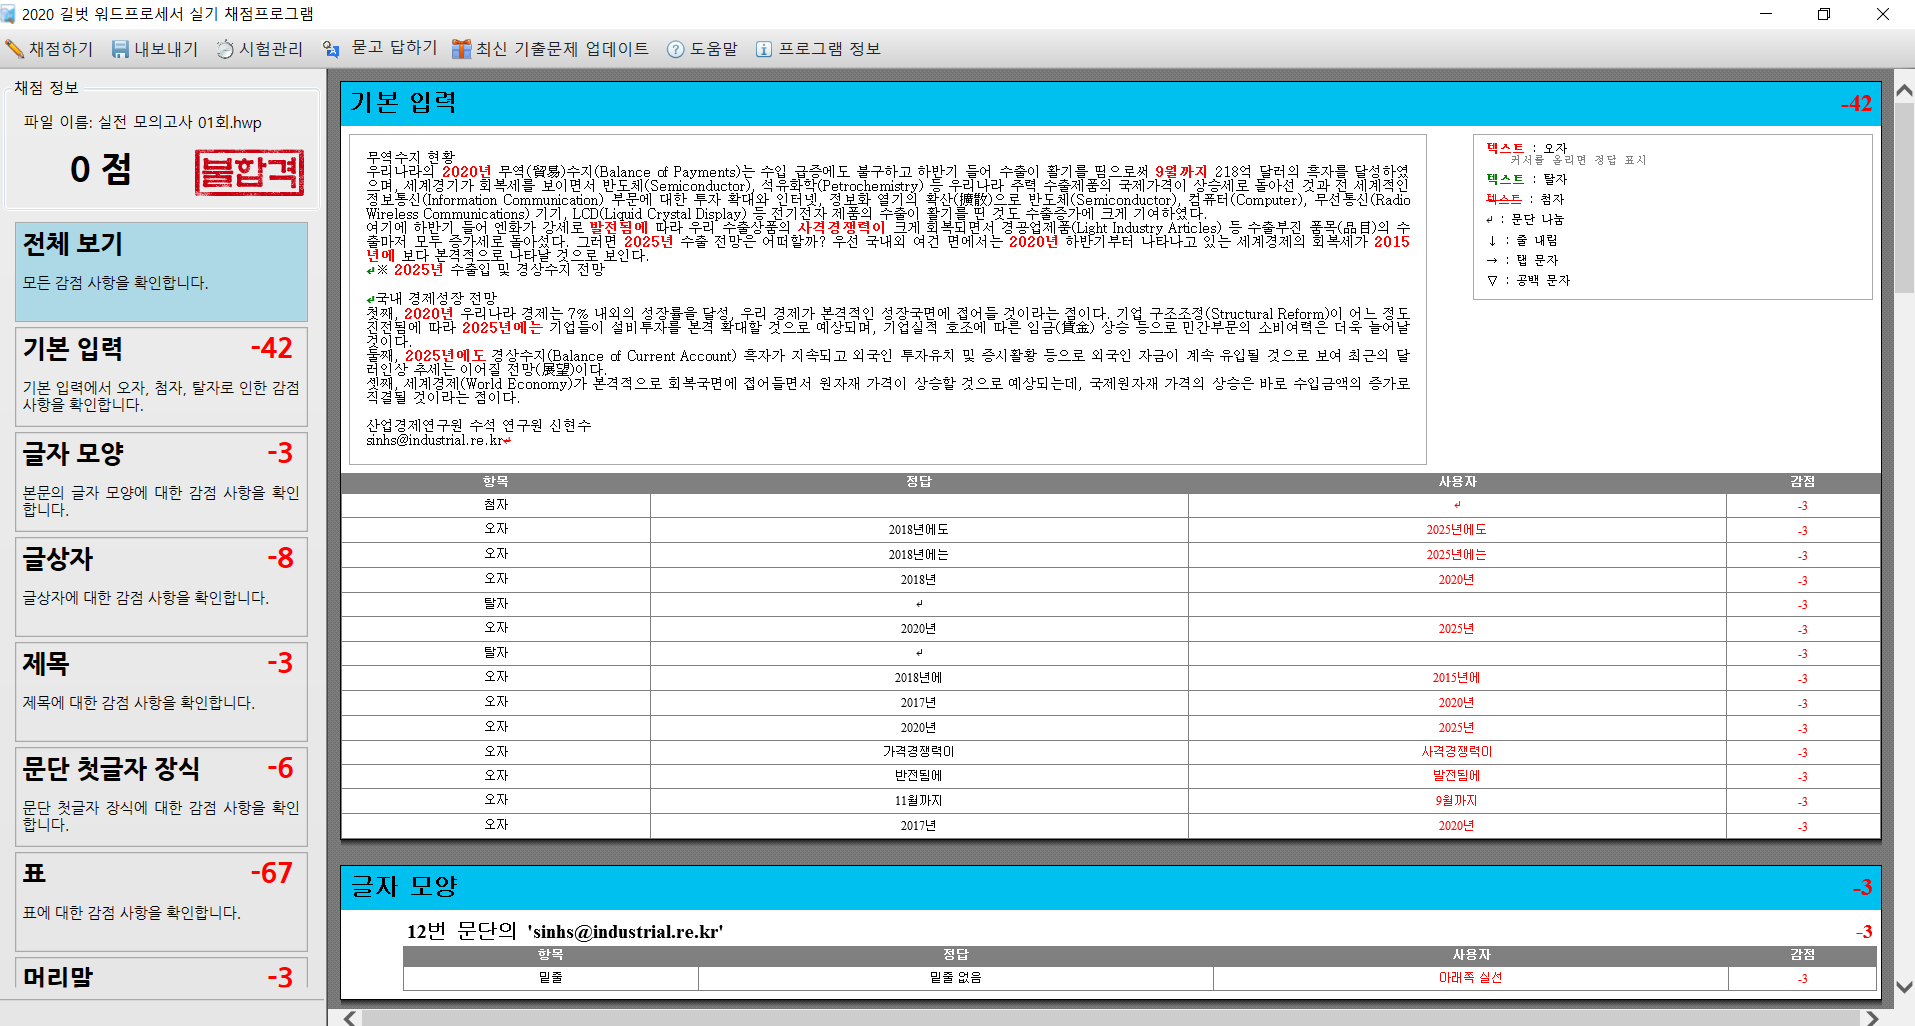Select the 제목 deduction category

pos(161,691)
